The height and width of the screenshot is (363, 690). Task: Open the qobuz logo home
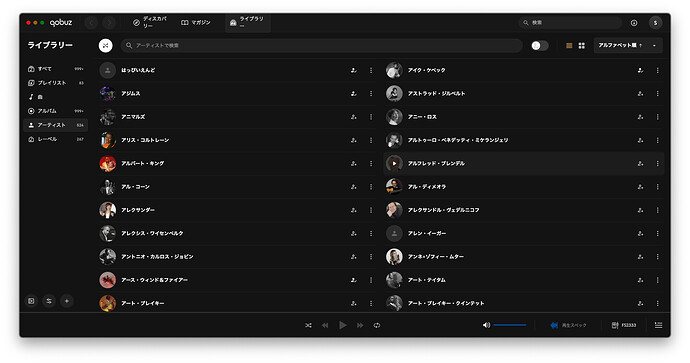pos(61,22)
